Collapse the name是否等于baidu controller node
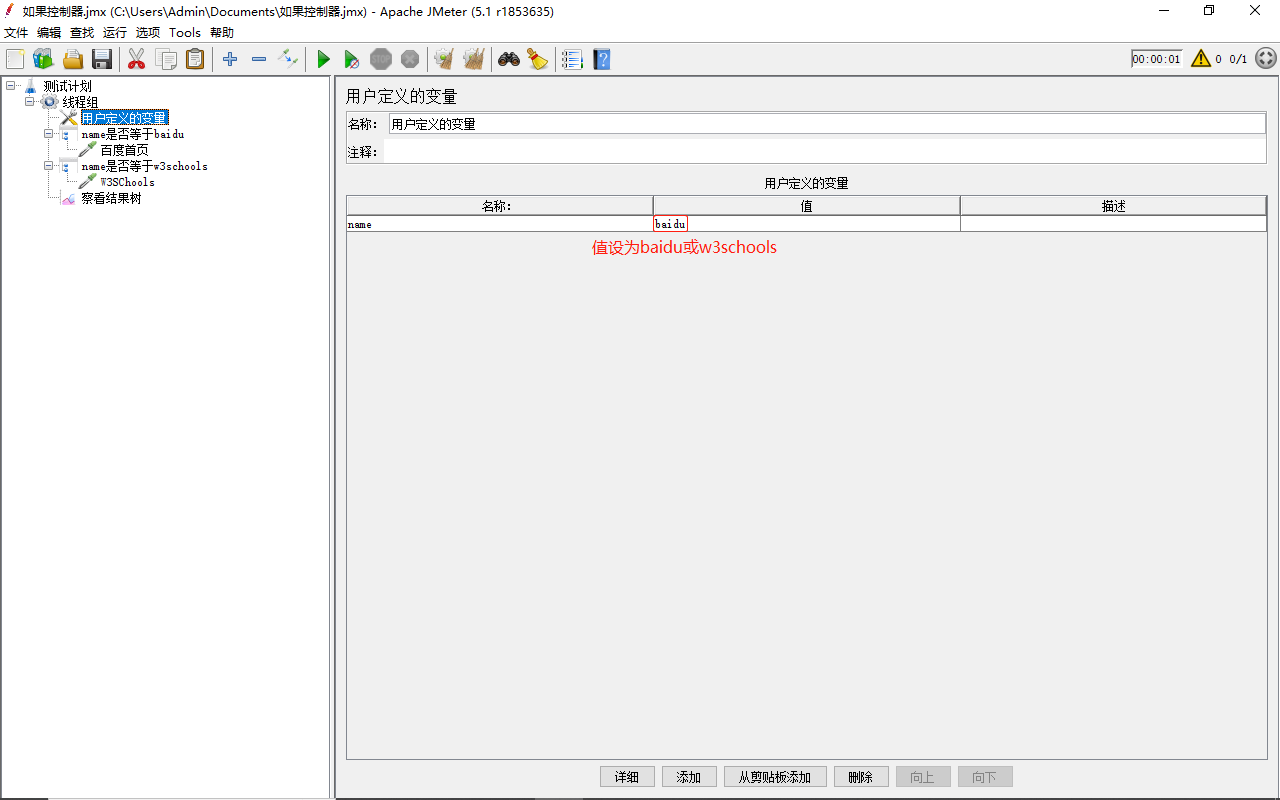 (x=49, y=134)
